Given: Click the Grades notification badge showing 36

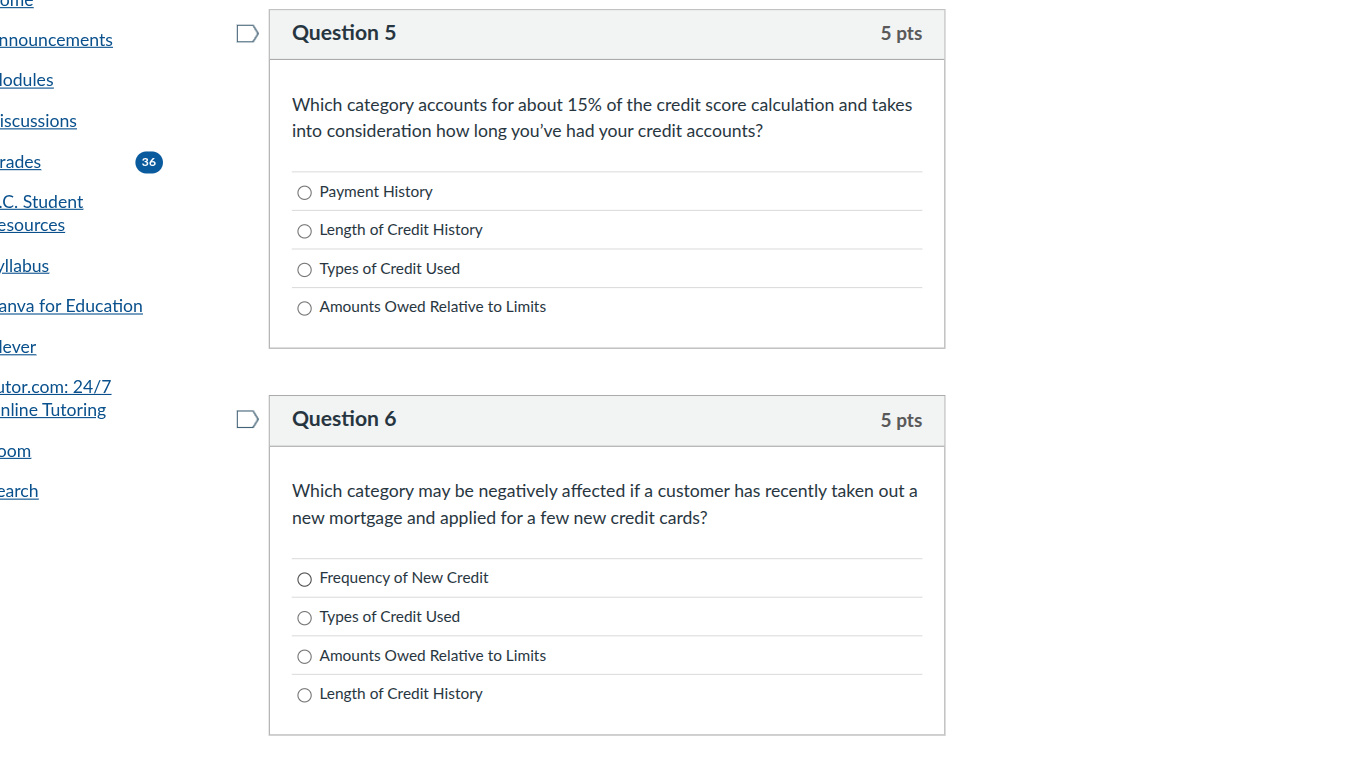Looking at the screenshot, I should [148, 162].
